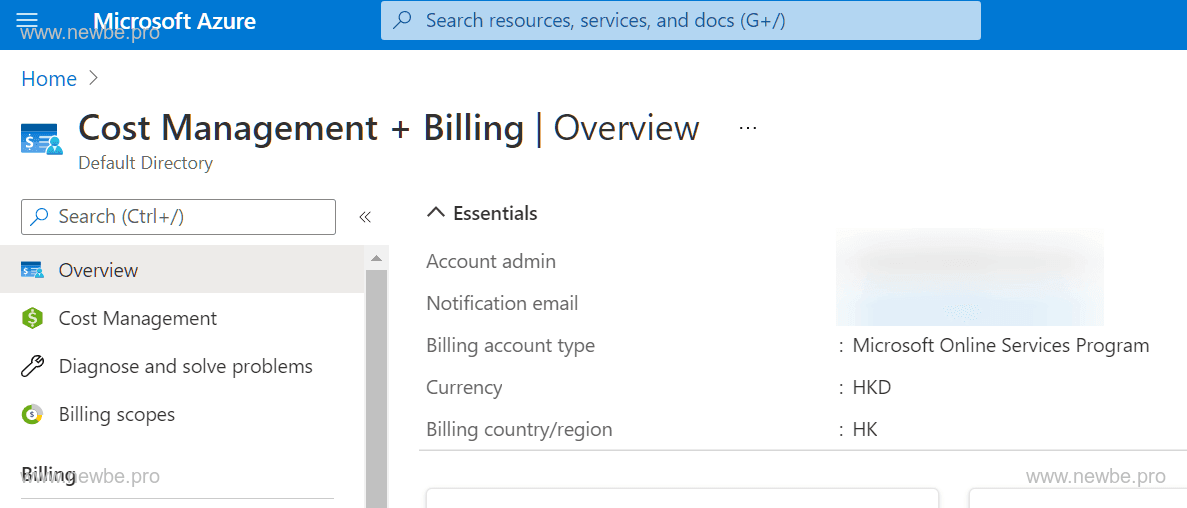Click the global search resources box

680,20
